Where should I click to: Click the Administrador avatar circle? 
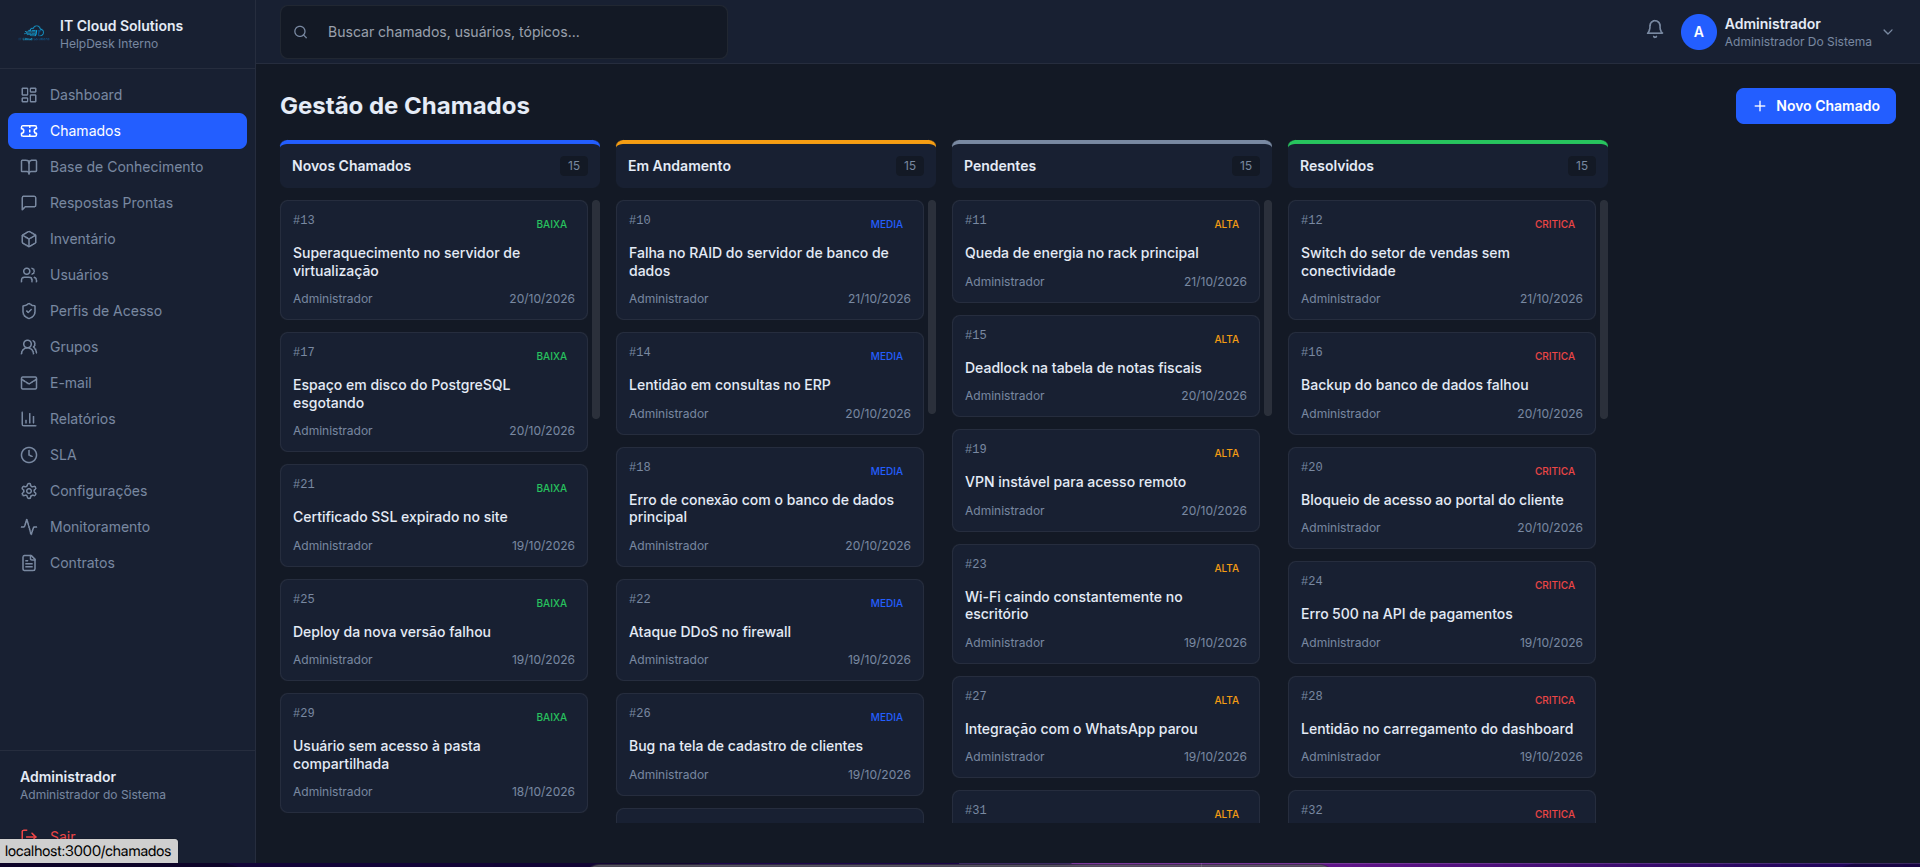(x=1698, y=32)
